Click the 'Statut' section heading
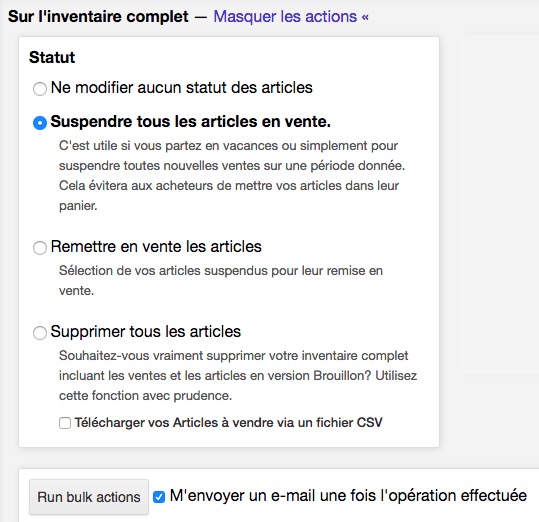The height and width of the screenshot is (522, 539). (x=52, y=57)
